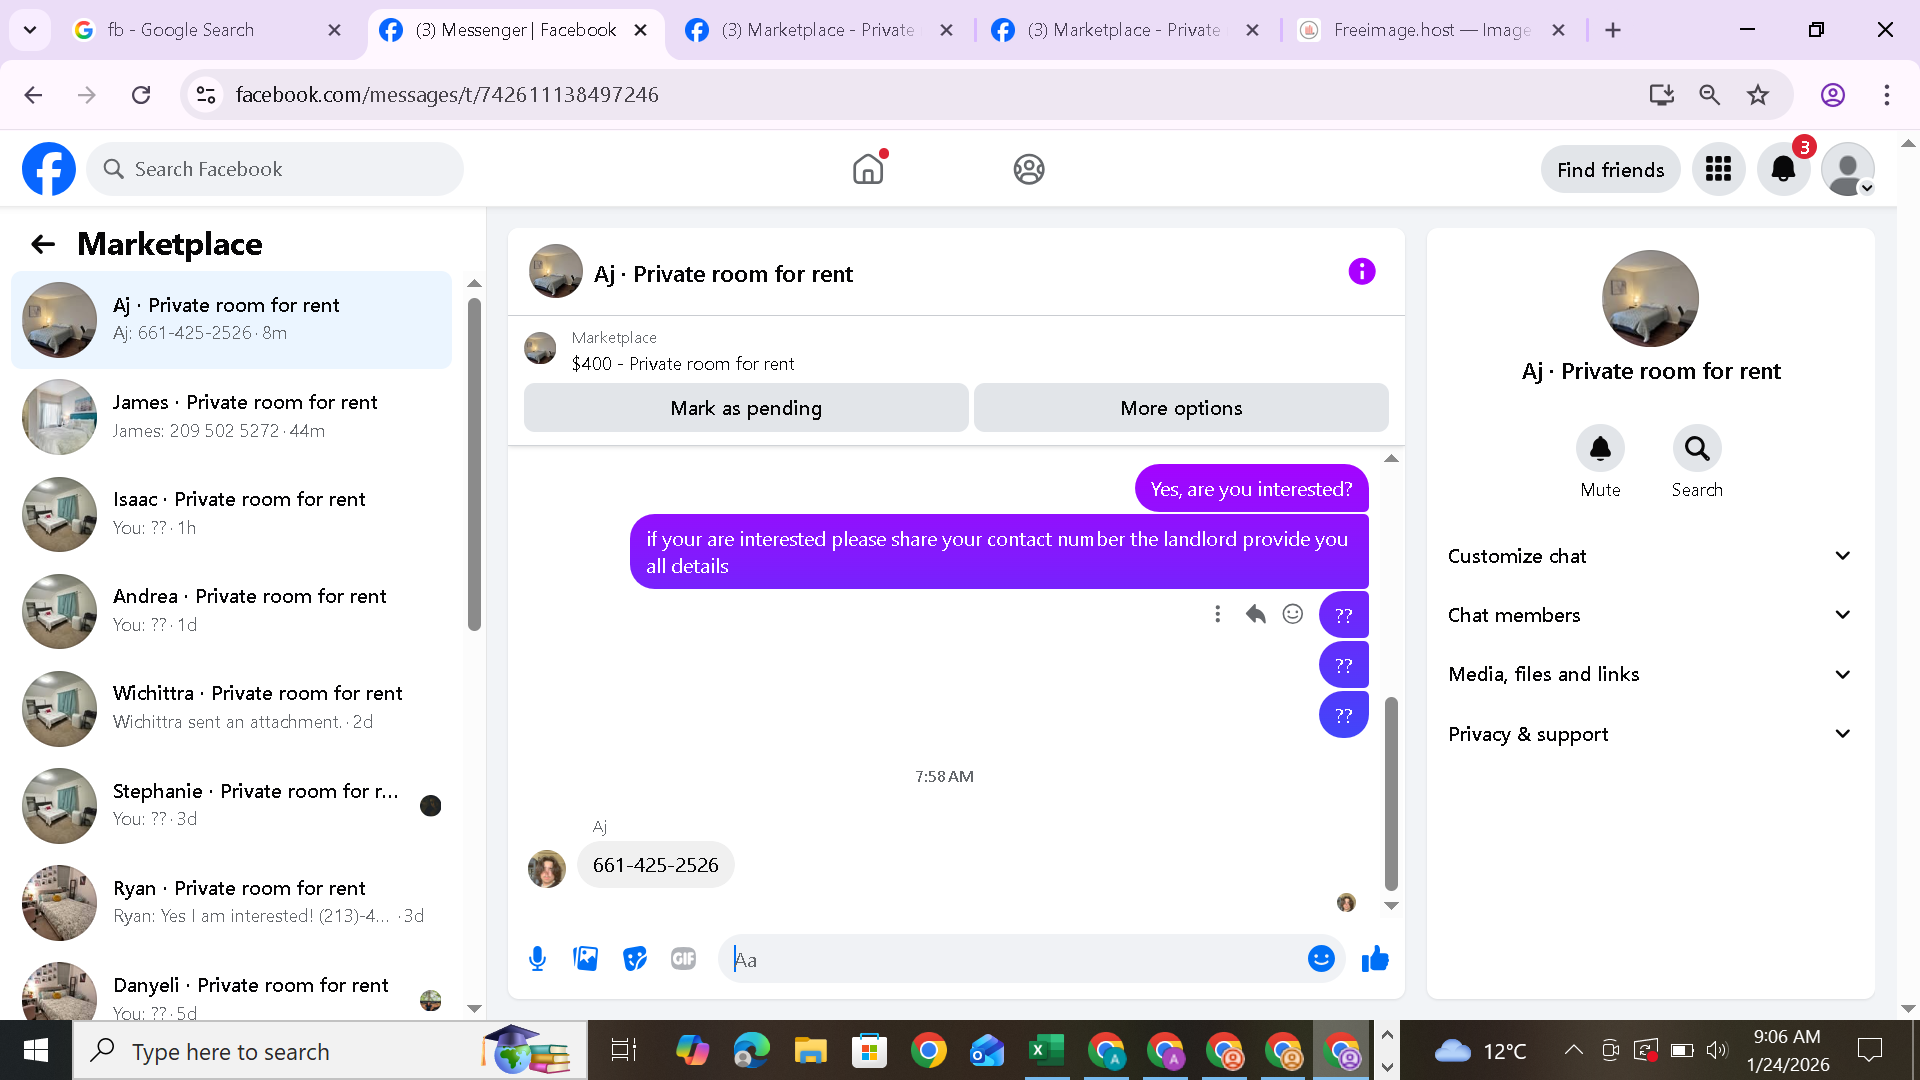The height and width of the screenshot is (1080, 1920).
Task: Expand Media, files and links section
Action: pos(1648,674)
